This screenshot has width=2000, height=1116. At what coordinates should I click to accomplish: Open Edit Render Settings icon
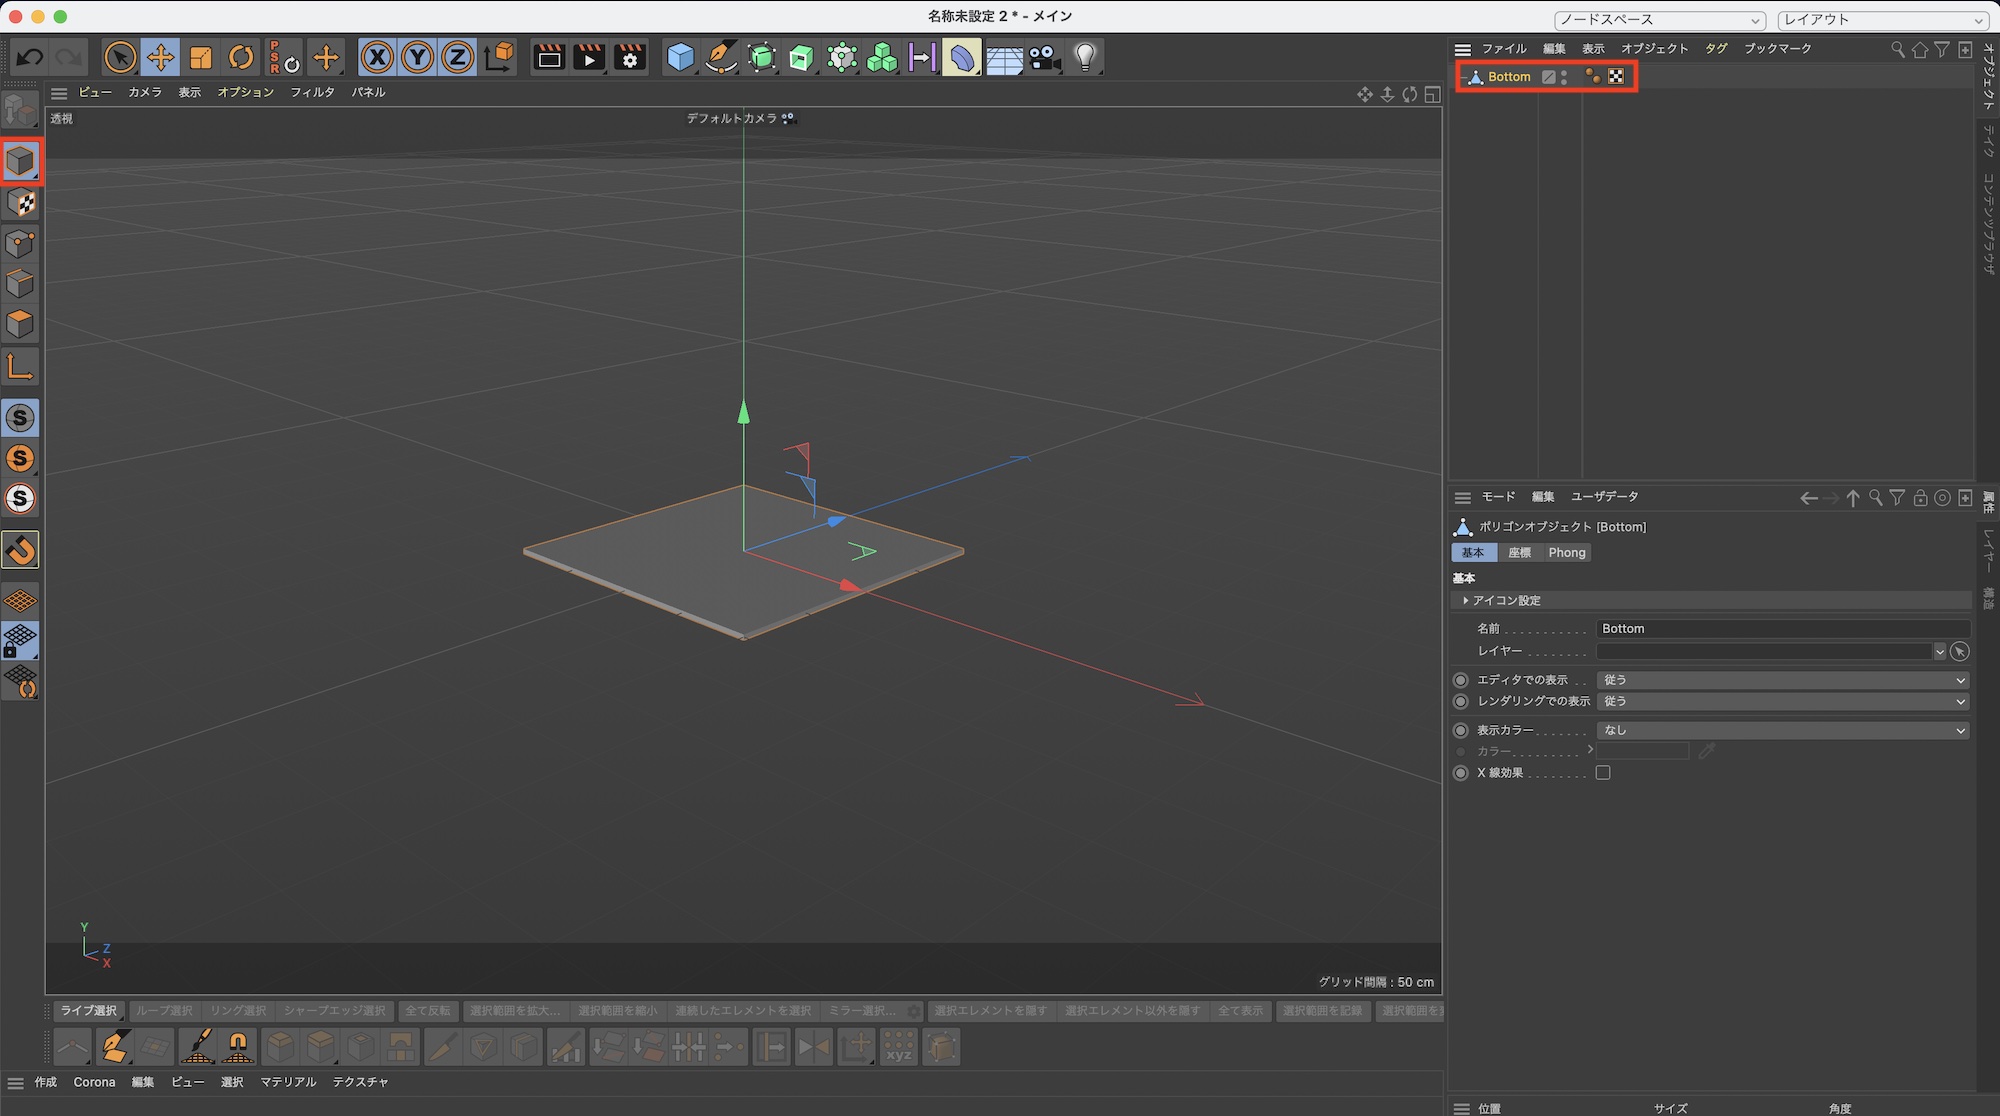click(x=630, y=57)
